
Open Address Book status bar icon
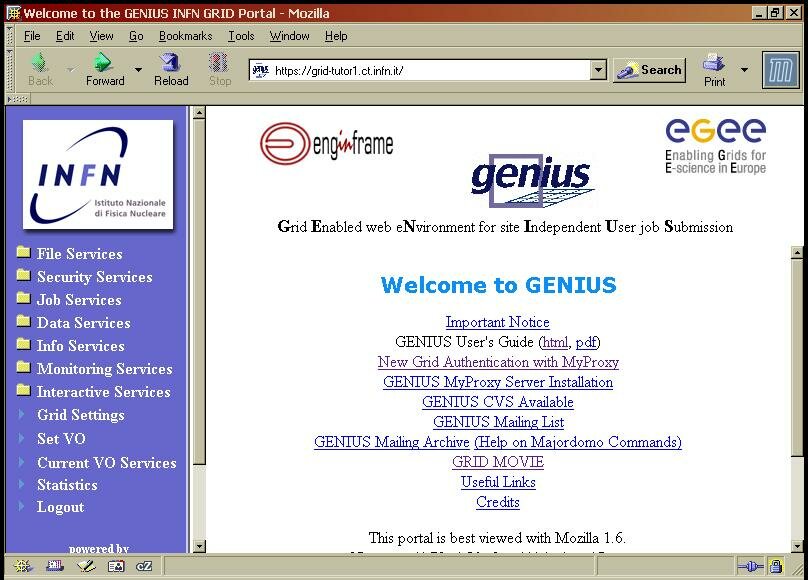click(116, 566)
